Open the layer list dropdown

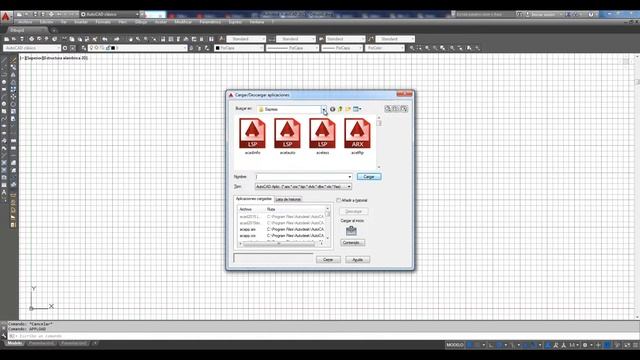tap(138, 48)
